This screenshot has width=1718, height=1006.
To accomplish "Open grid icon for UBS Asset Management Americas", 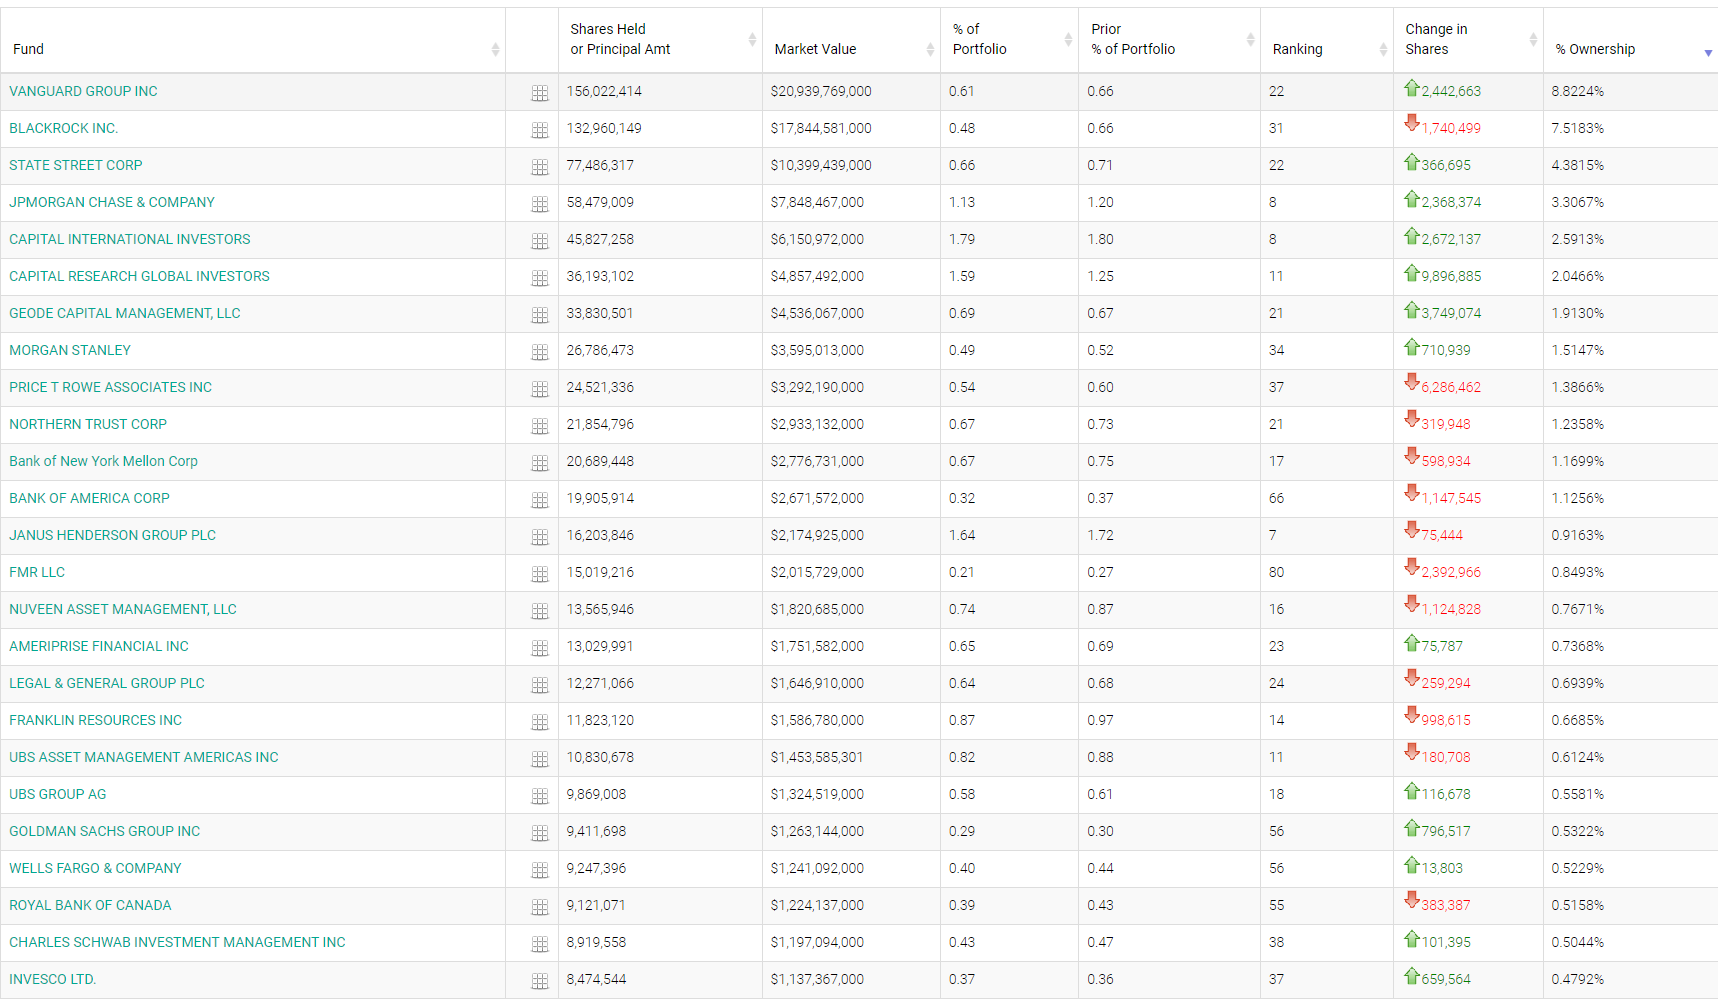I will (540, 759).
